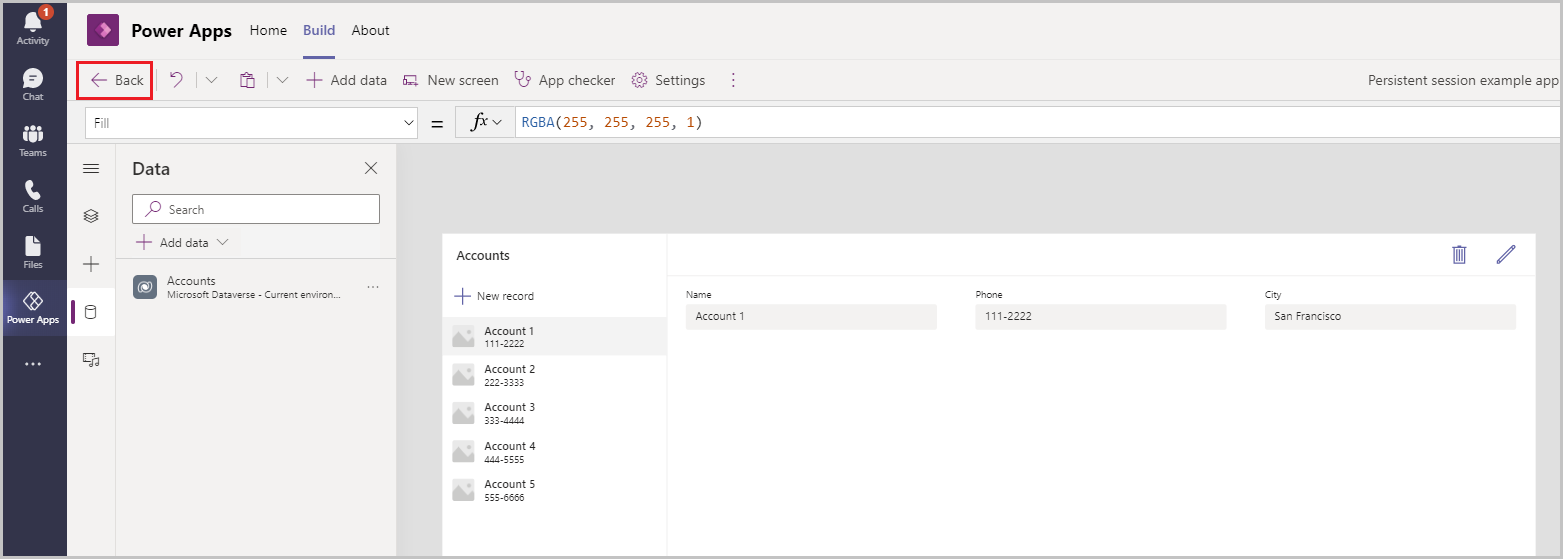Click the Account 2 image thumbnail
The width and height of the screenshot is (1563, 559).
[x=463, y=375]
